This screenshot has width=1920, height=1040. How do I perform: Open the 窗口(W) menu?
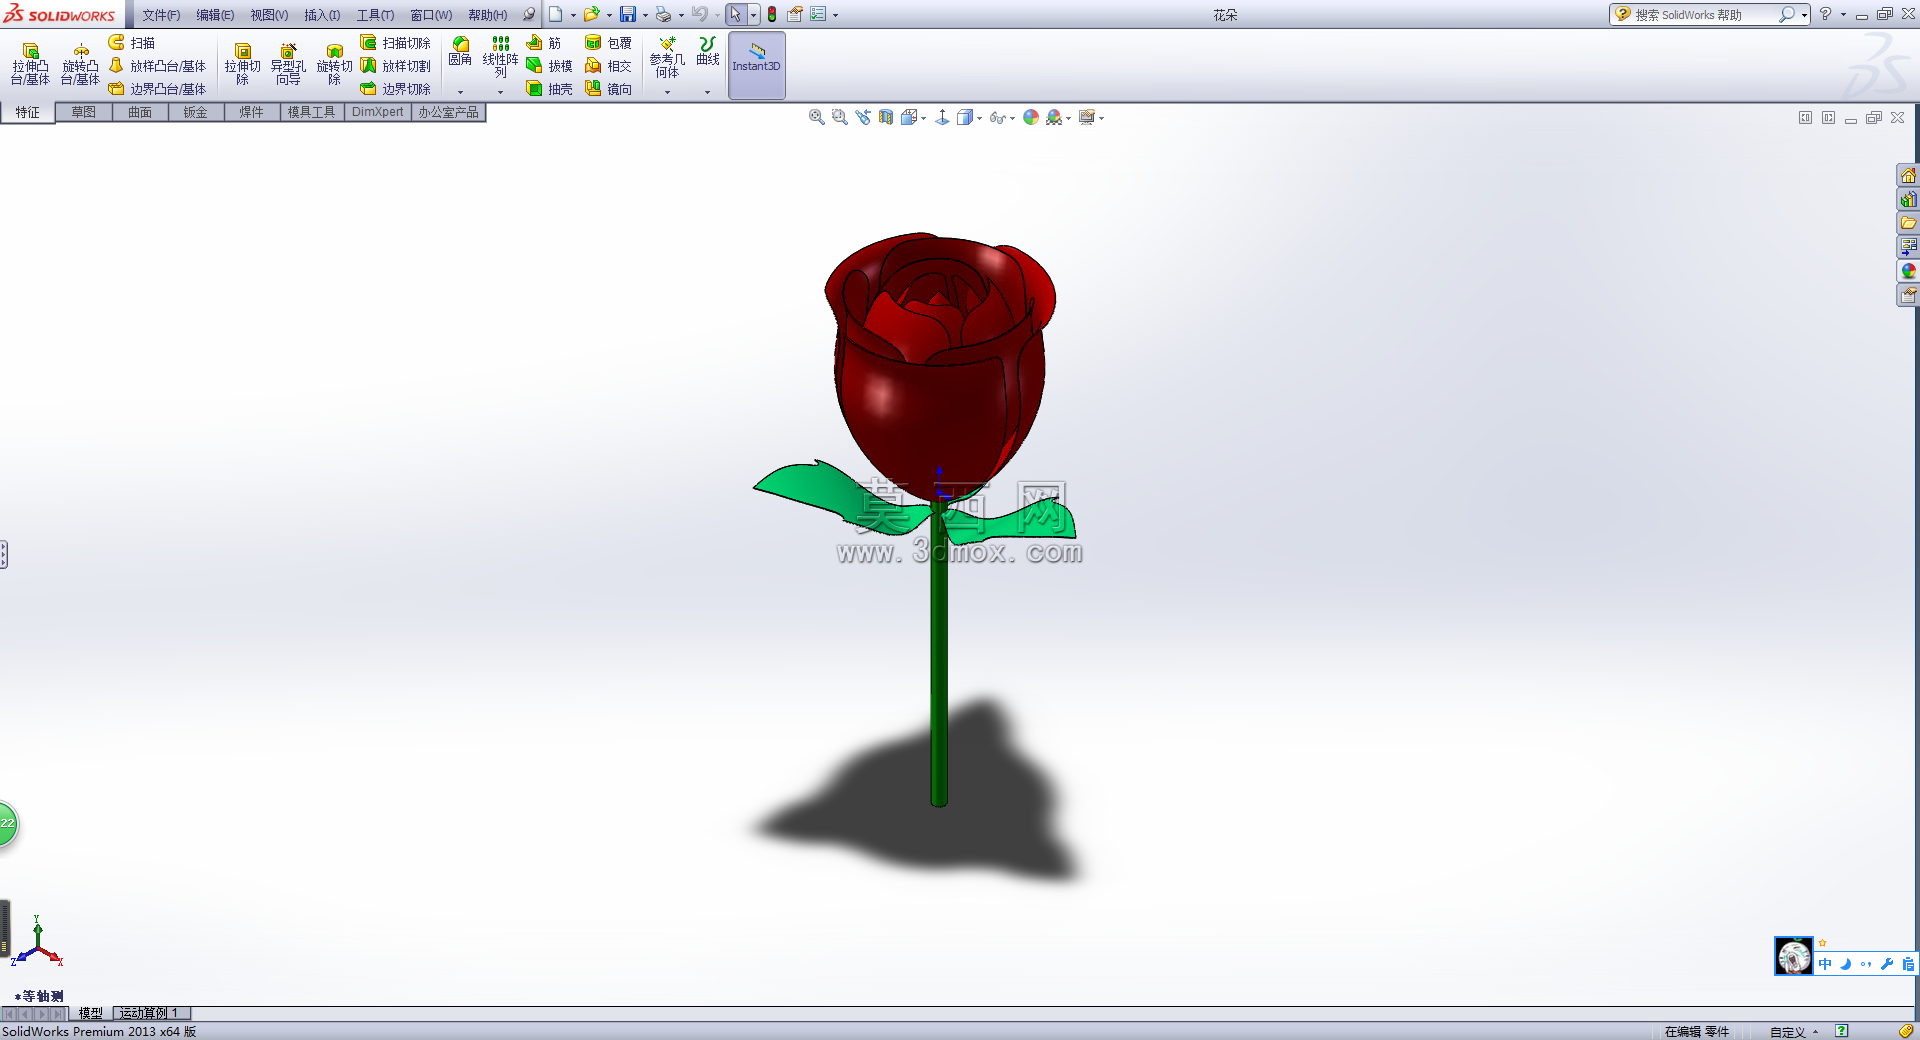[x=431, y=15]
